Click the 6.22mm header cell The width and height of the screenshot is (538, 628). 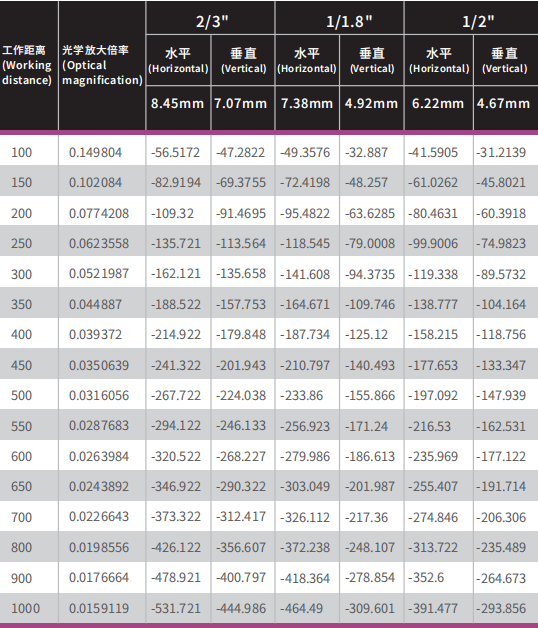pyautogui.click(x=439, y=103)
